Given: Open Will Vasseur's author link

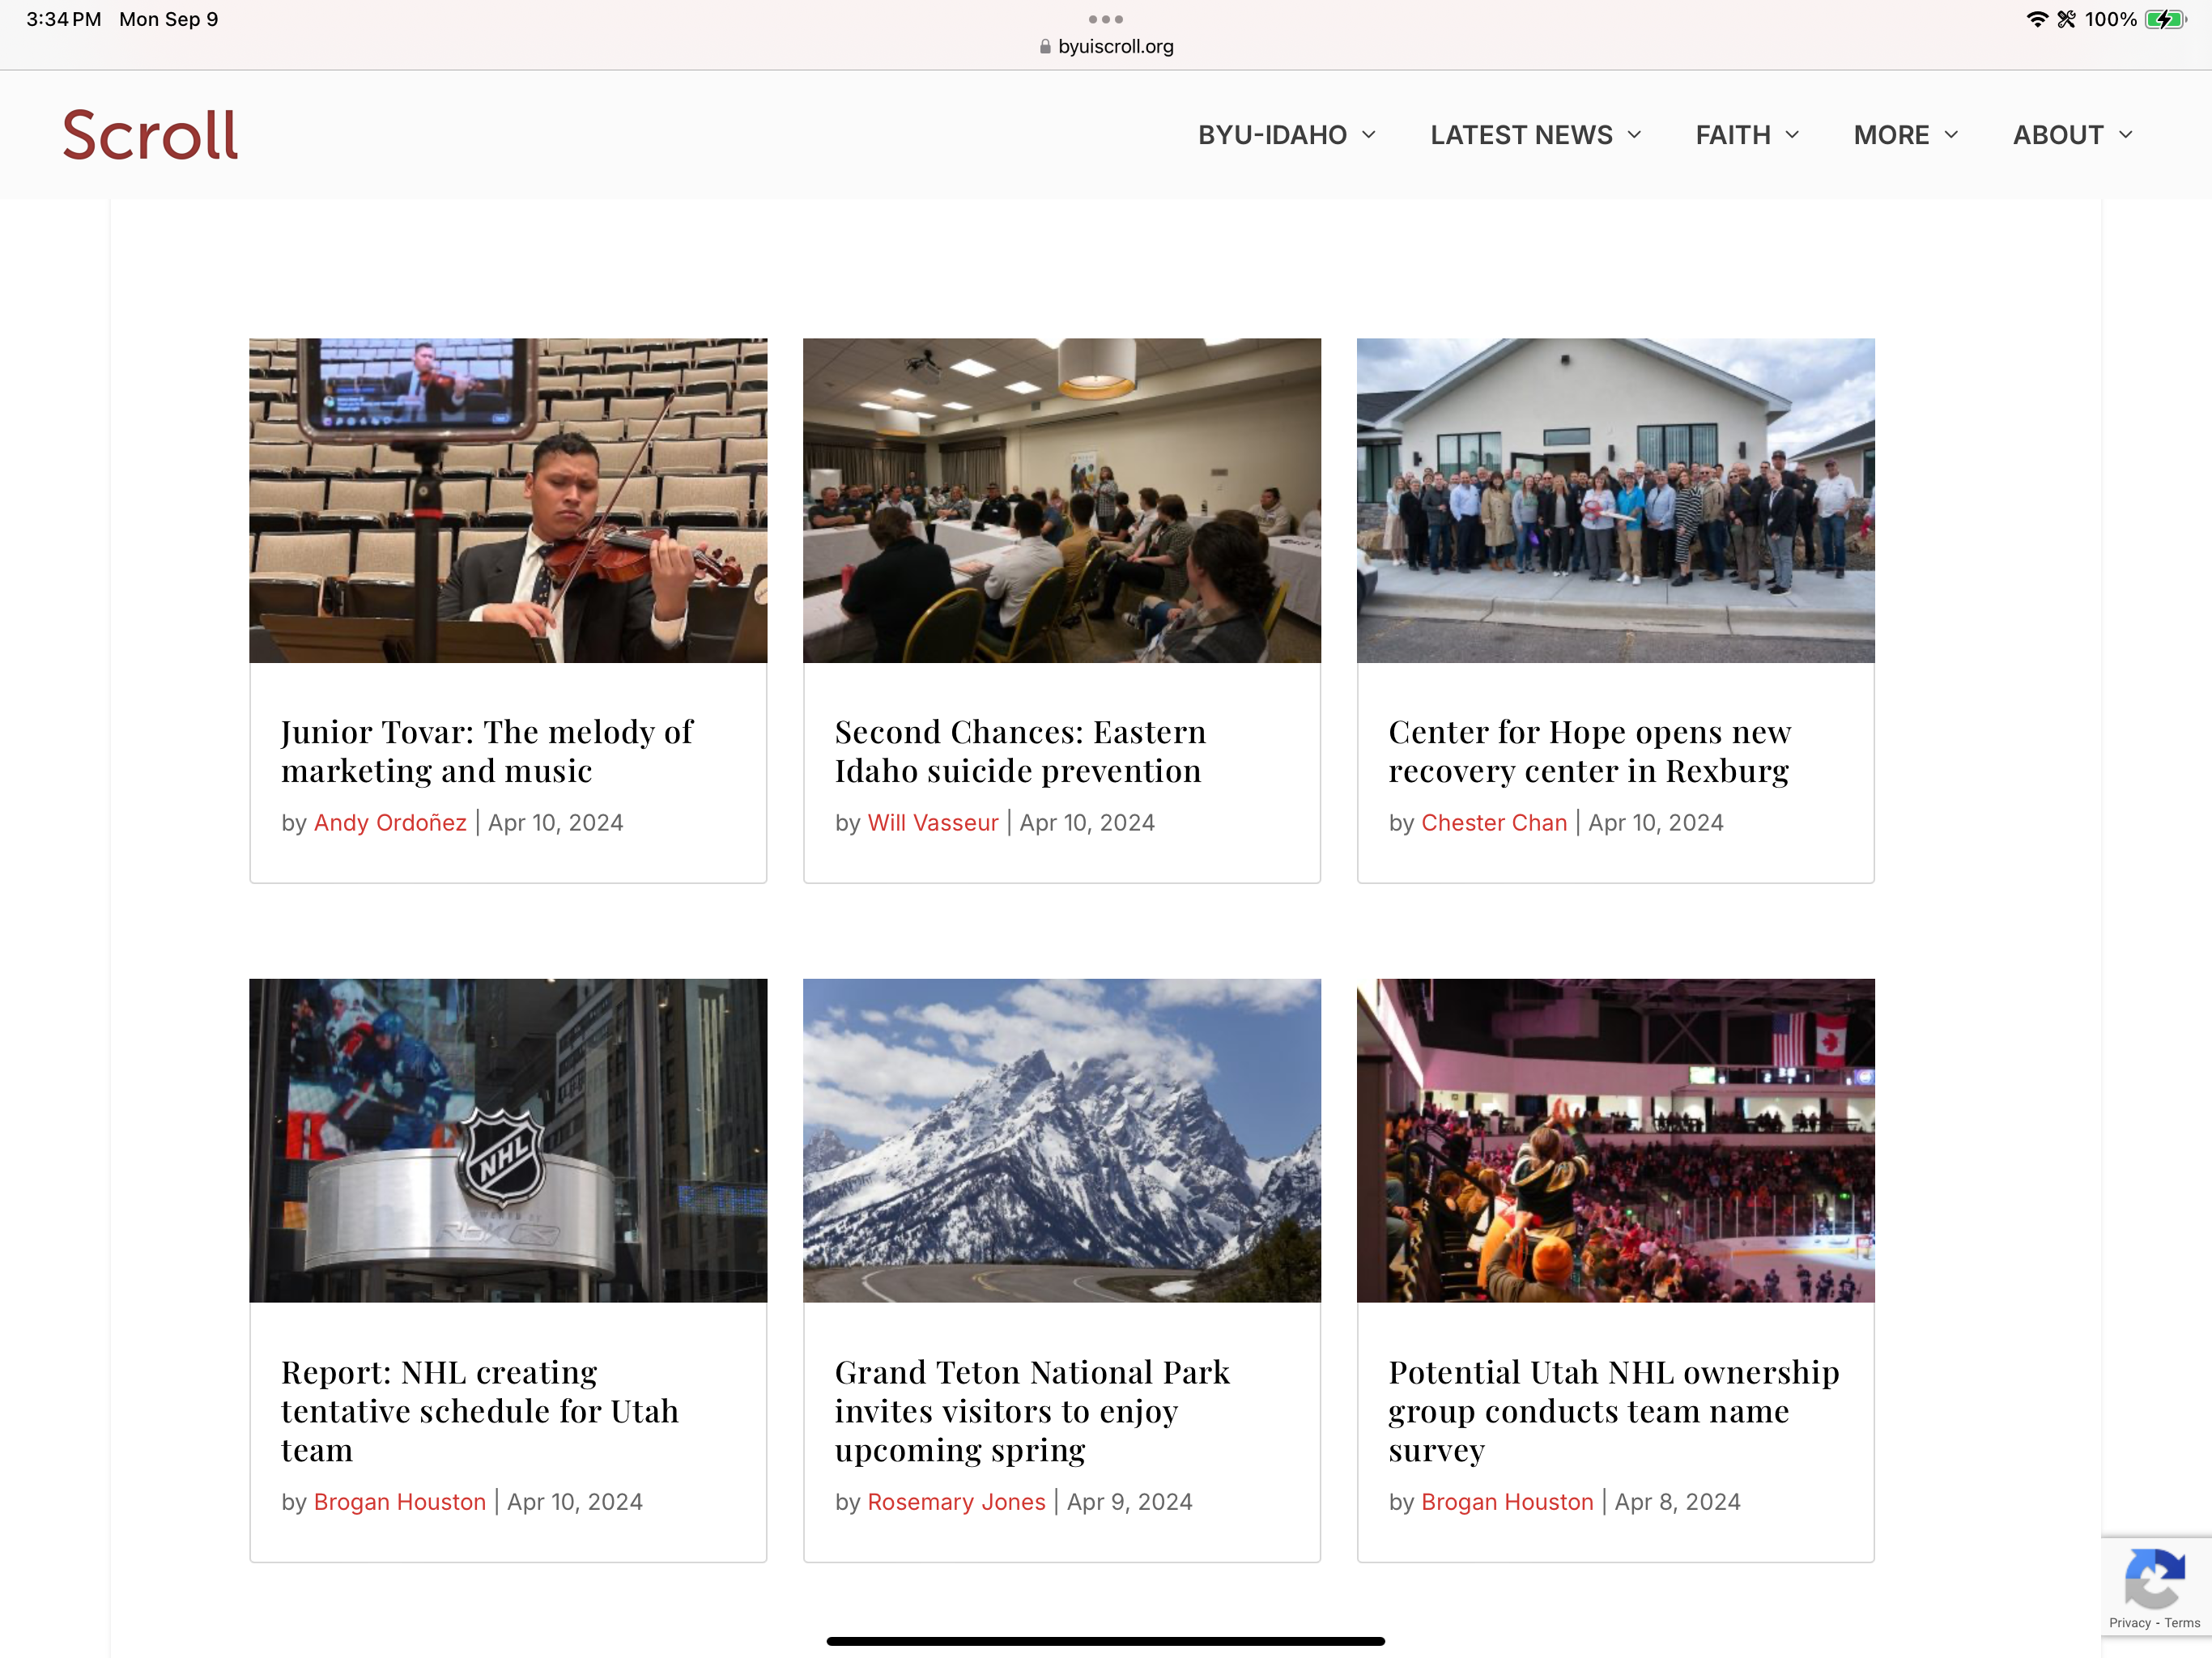Looking at the screenshot, I should (932, 823).
